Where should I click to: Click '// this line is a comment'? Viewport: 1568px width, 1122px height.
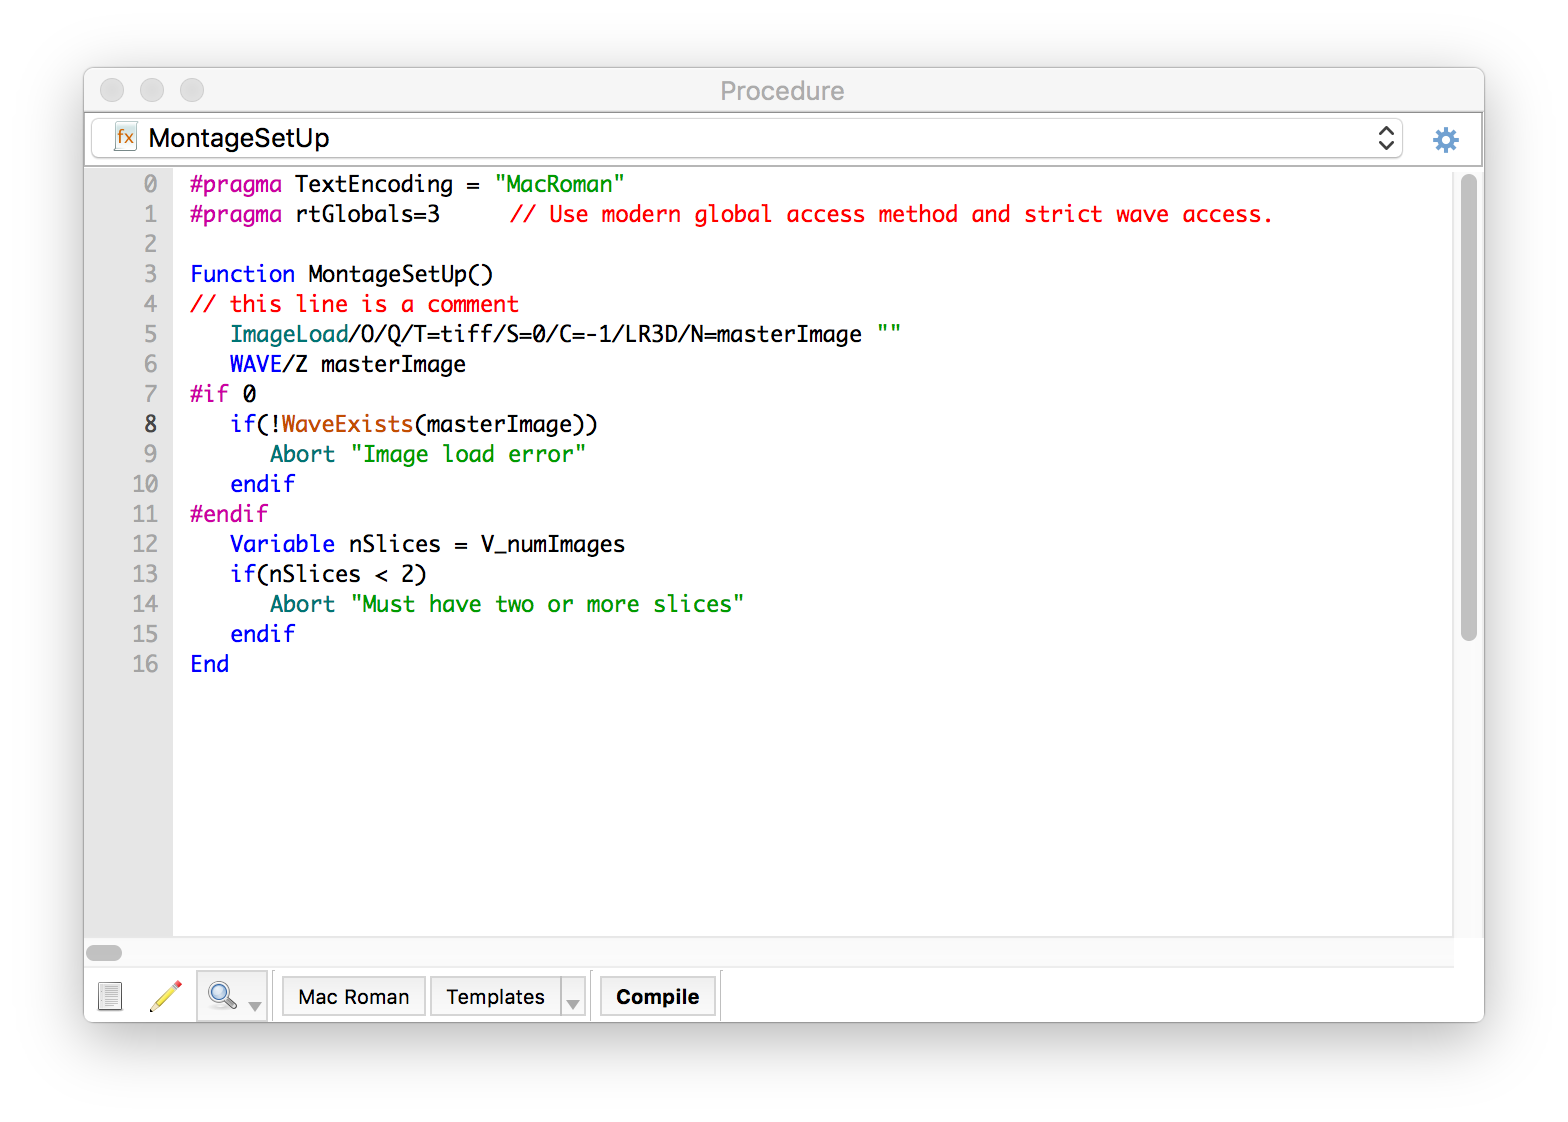point(354,304)
